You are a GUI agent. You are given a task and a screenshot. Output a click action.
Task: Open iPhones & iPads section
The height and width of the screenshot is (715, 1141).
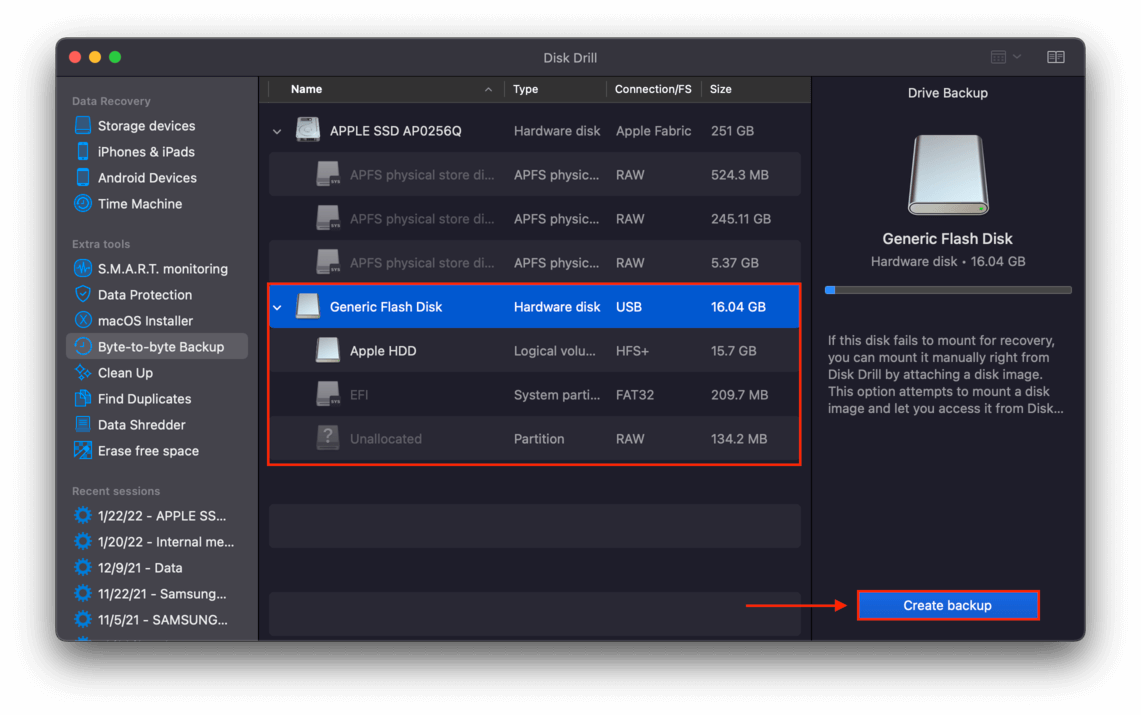pyautogui.click(x=146, y=152)
